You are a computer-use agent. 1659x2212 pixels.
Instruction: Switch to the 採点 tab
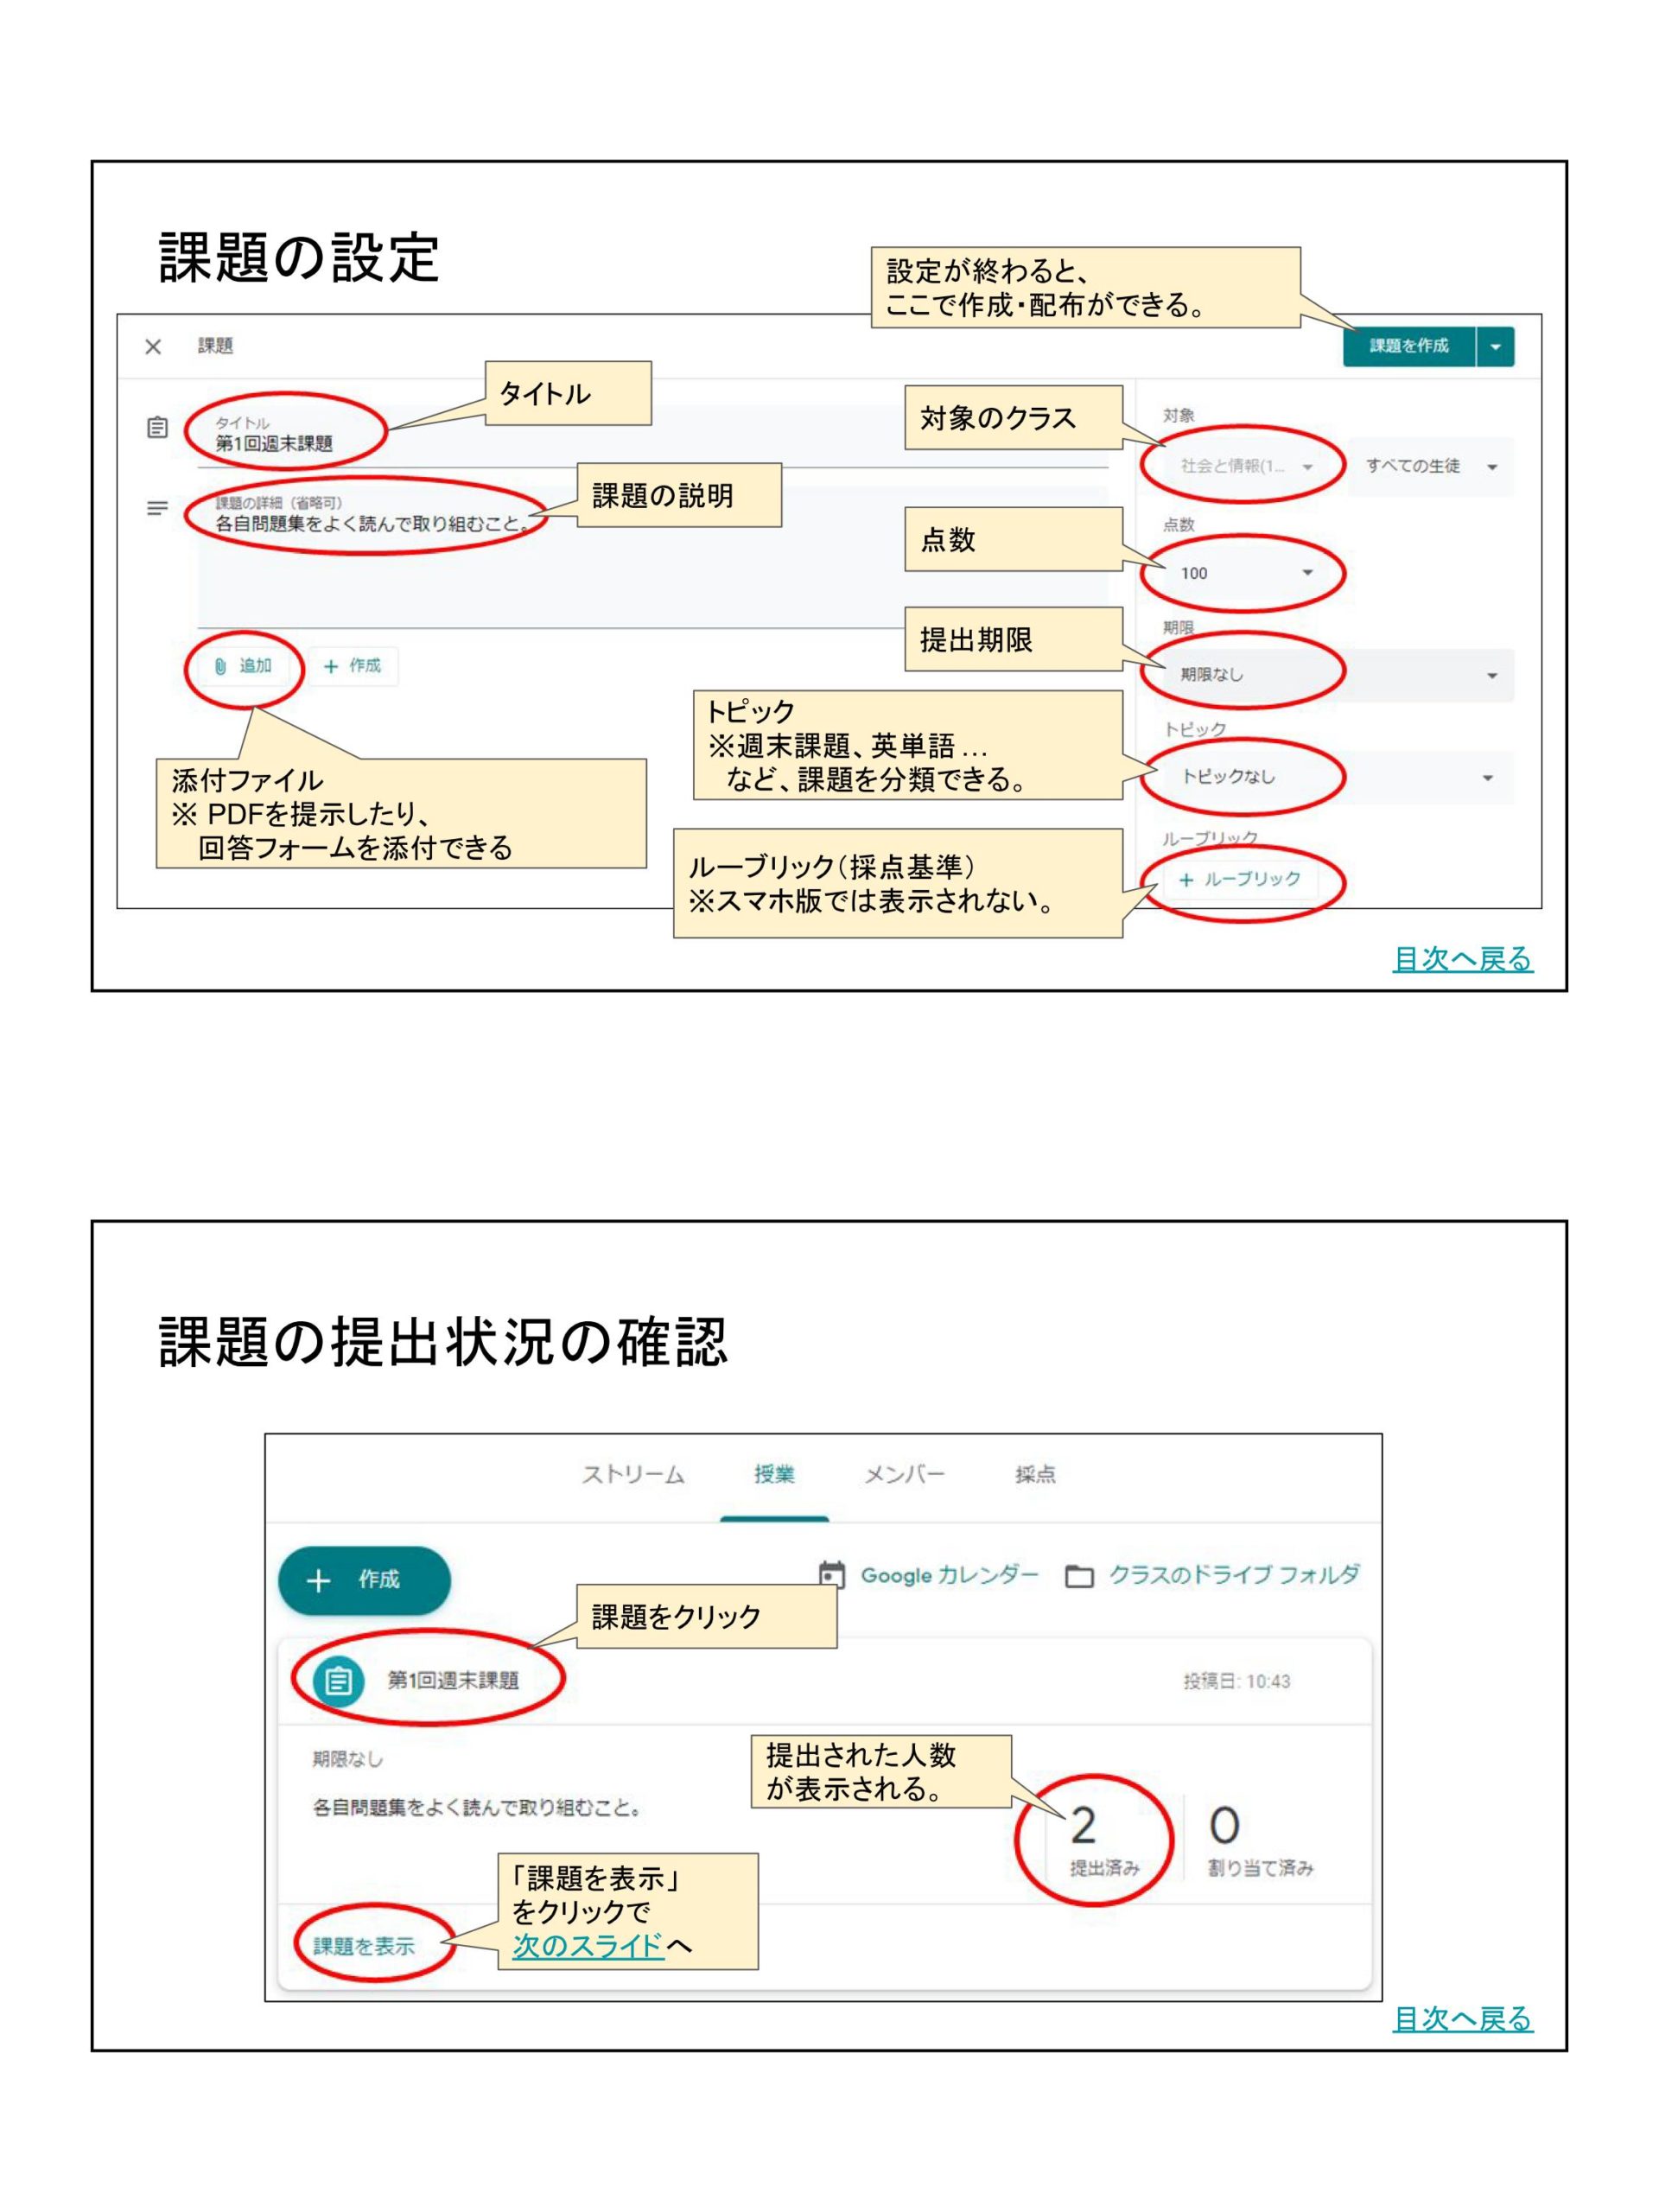[1035, 1475]
